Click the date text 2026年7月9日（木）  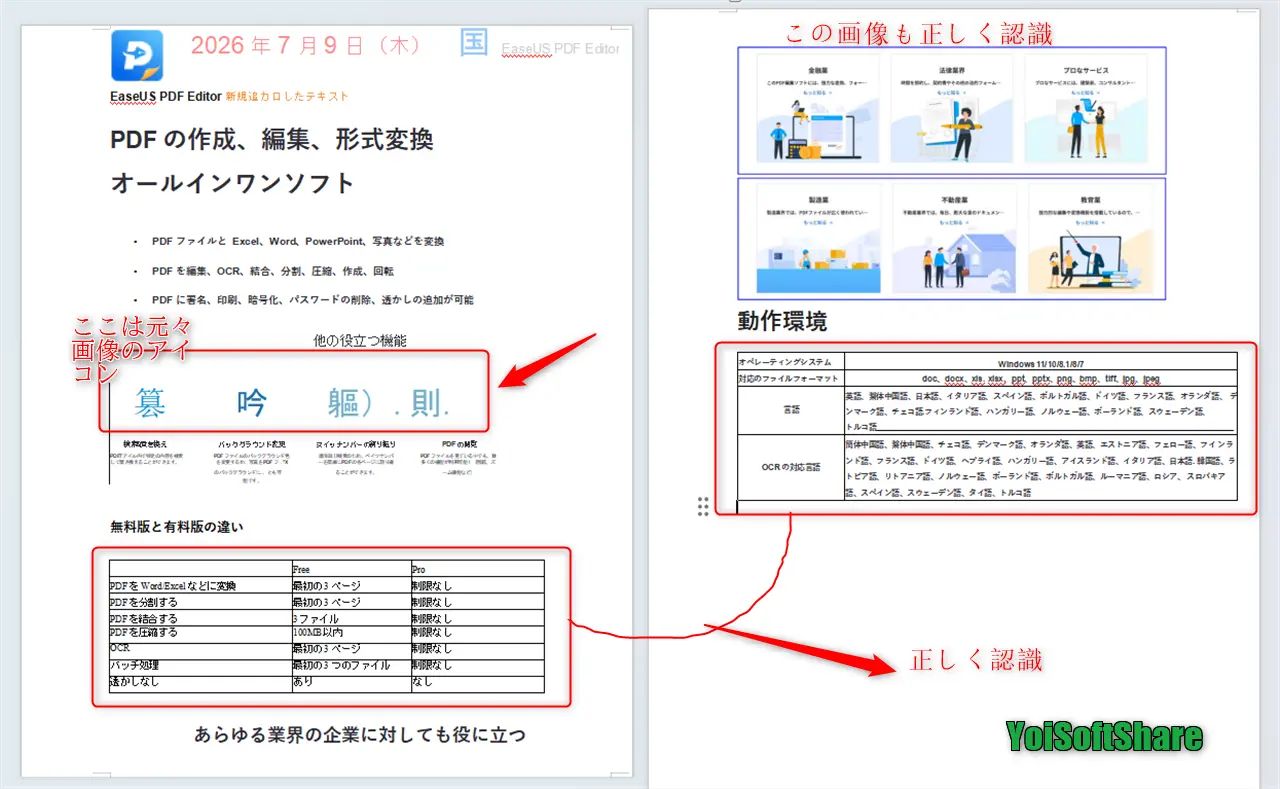(x=306, y=45)
